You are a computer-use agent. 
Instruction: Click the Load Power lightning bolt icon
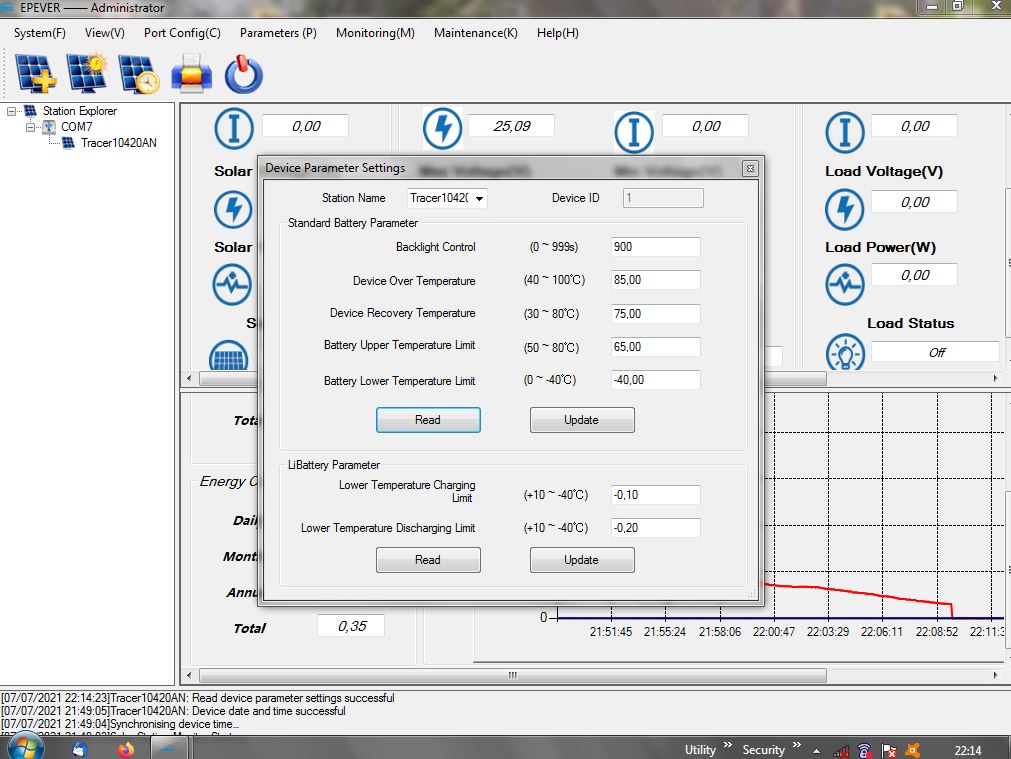[844, 210]
